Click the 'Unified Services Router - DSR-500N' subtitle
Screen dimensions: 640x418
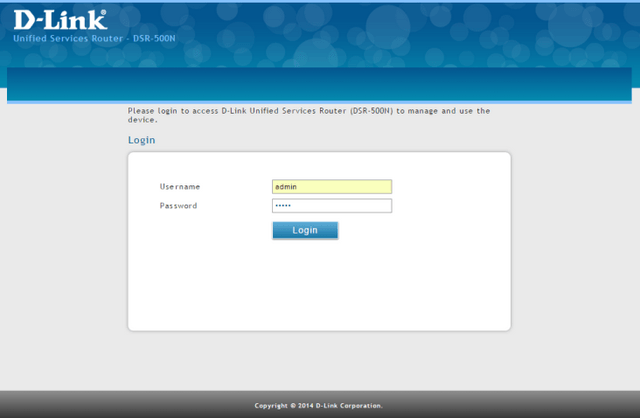94,38
